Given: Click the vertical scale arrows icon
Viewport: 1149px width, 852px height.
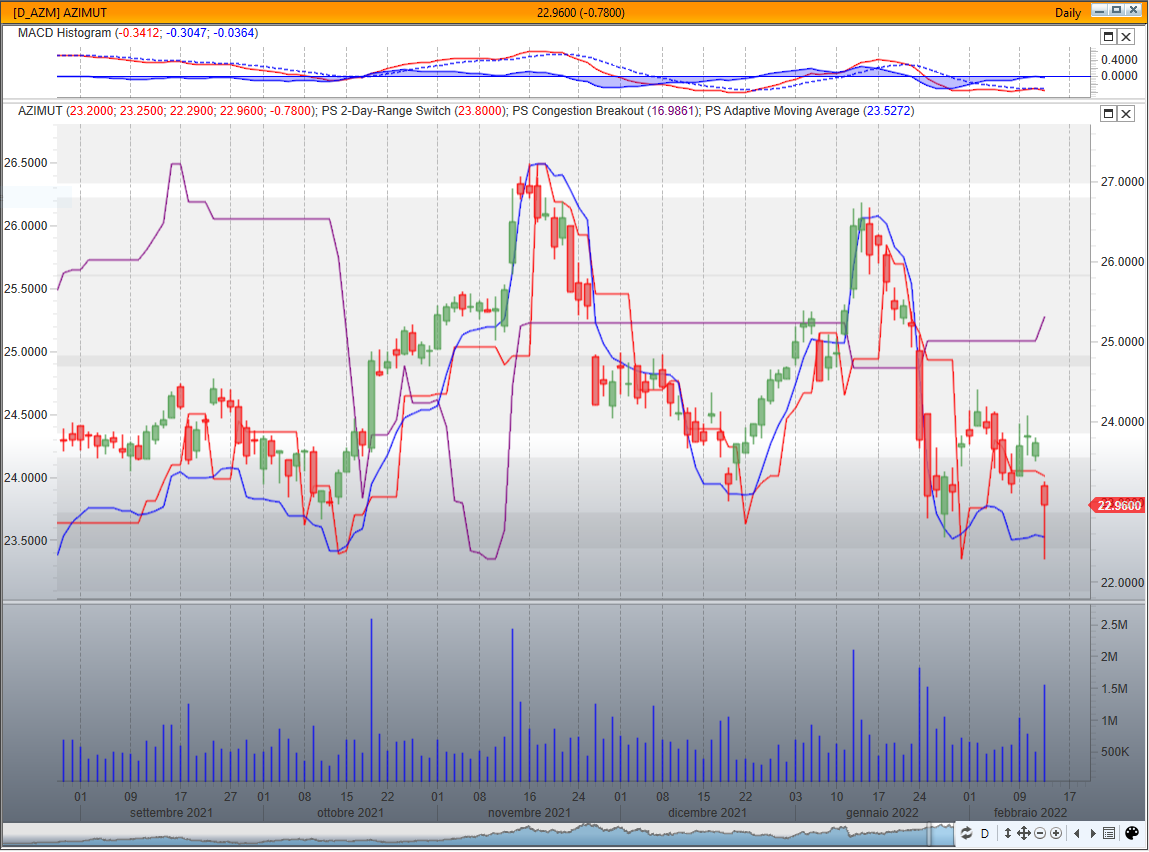Looking at the screenshot, I should pyautogui.click(x=1008, y=833).
